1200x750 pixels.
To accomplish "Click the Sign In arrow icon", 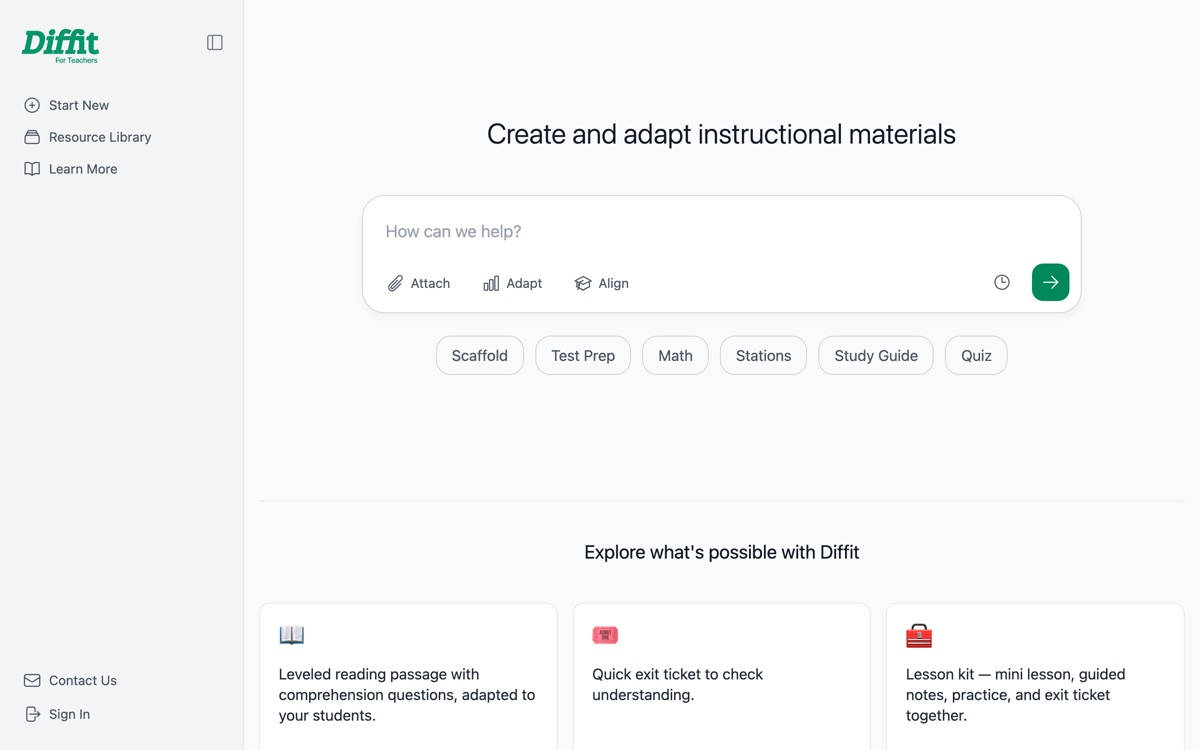I will tap(32, 714).
